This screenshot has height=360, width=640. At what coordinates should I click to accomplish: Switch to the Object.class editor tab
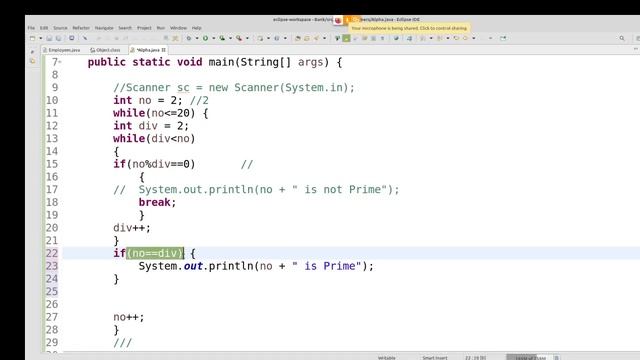point(105,50)
